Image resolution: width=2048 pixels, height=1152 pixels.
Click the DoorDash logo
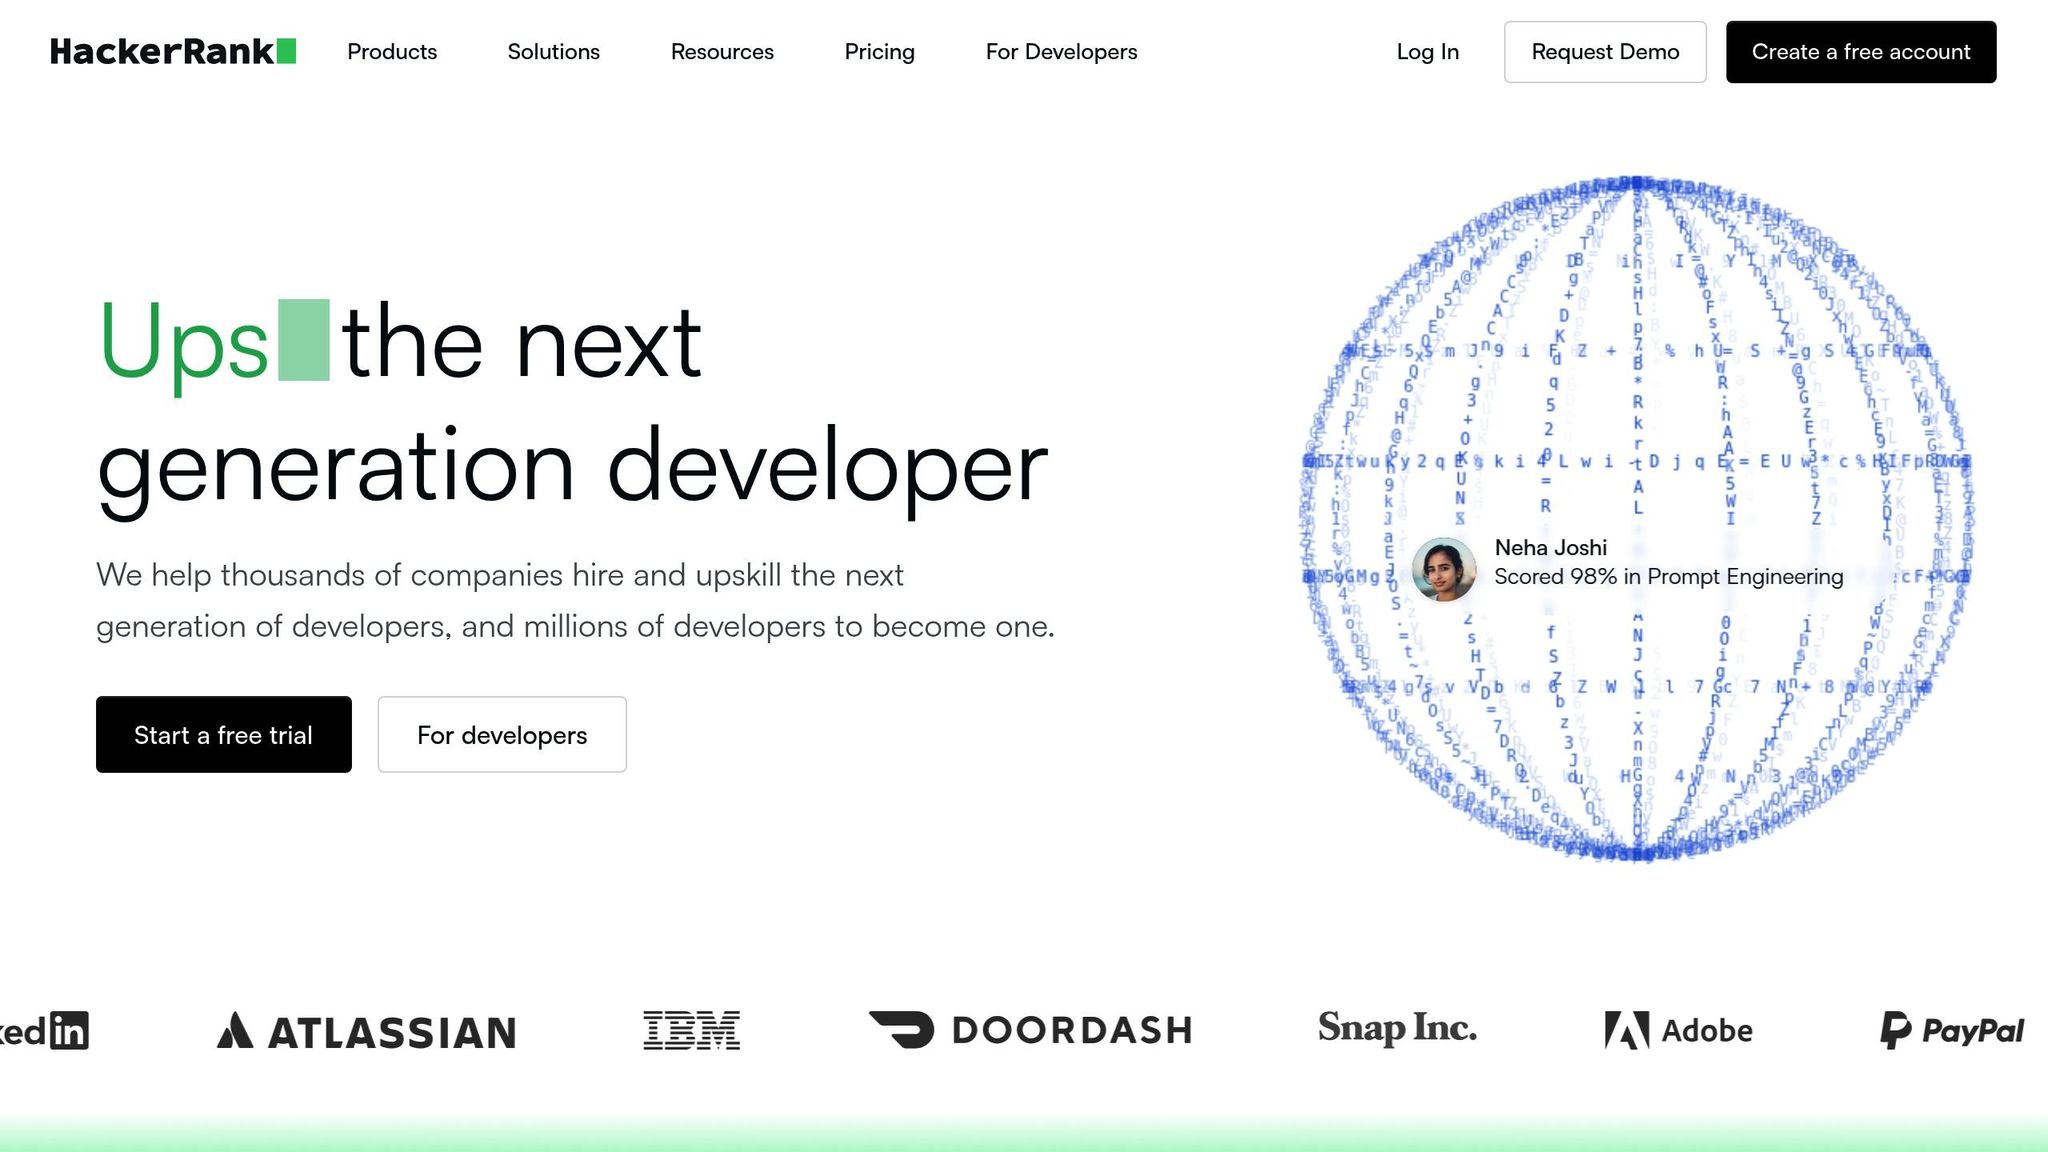pyautogui.click(x=1031, y=1030)
